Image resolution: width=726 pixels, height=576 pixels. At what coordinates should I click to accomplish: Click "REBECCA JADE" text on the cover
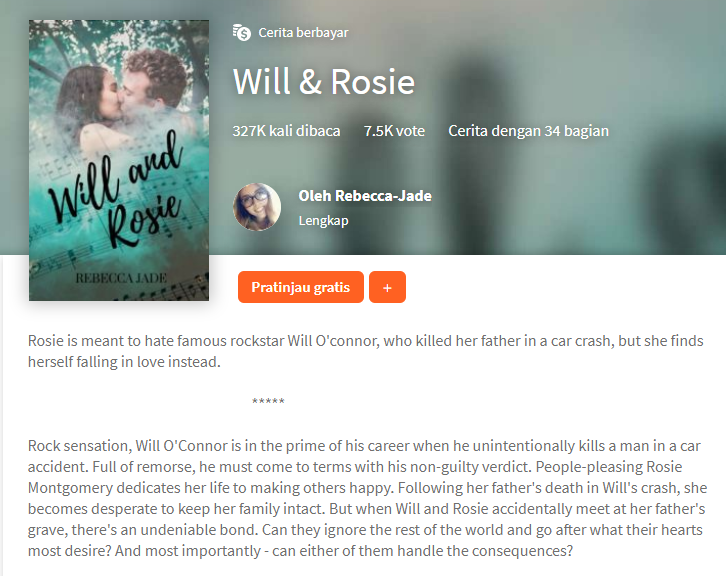coord(121,278)
